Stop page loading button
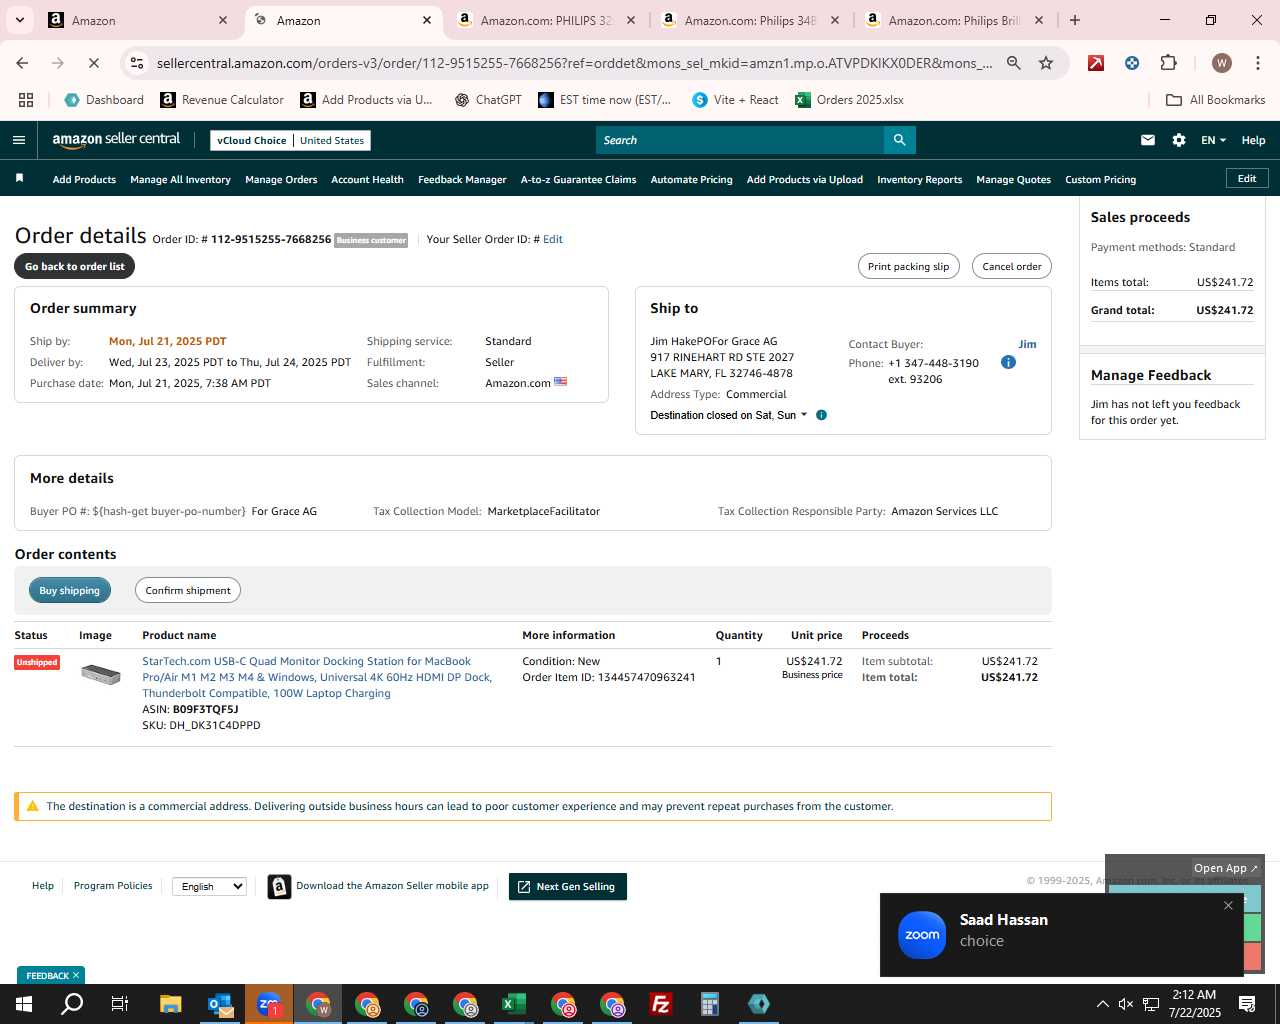This screenshot has height=1024, width=1280. pyautogui.click(x=93, y=63)
